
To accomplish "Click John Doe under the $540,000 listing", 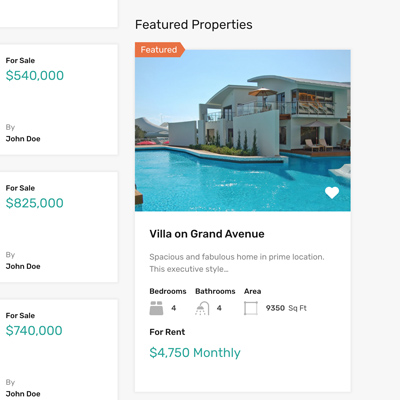I will tap(23, 139).
